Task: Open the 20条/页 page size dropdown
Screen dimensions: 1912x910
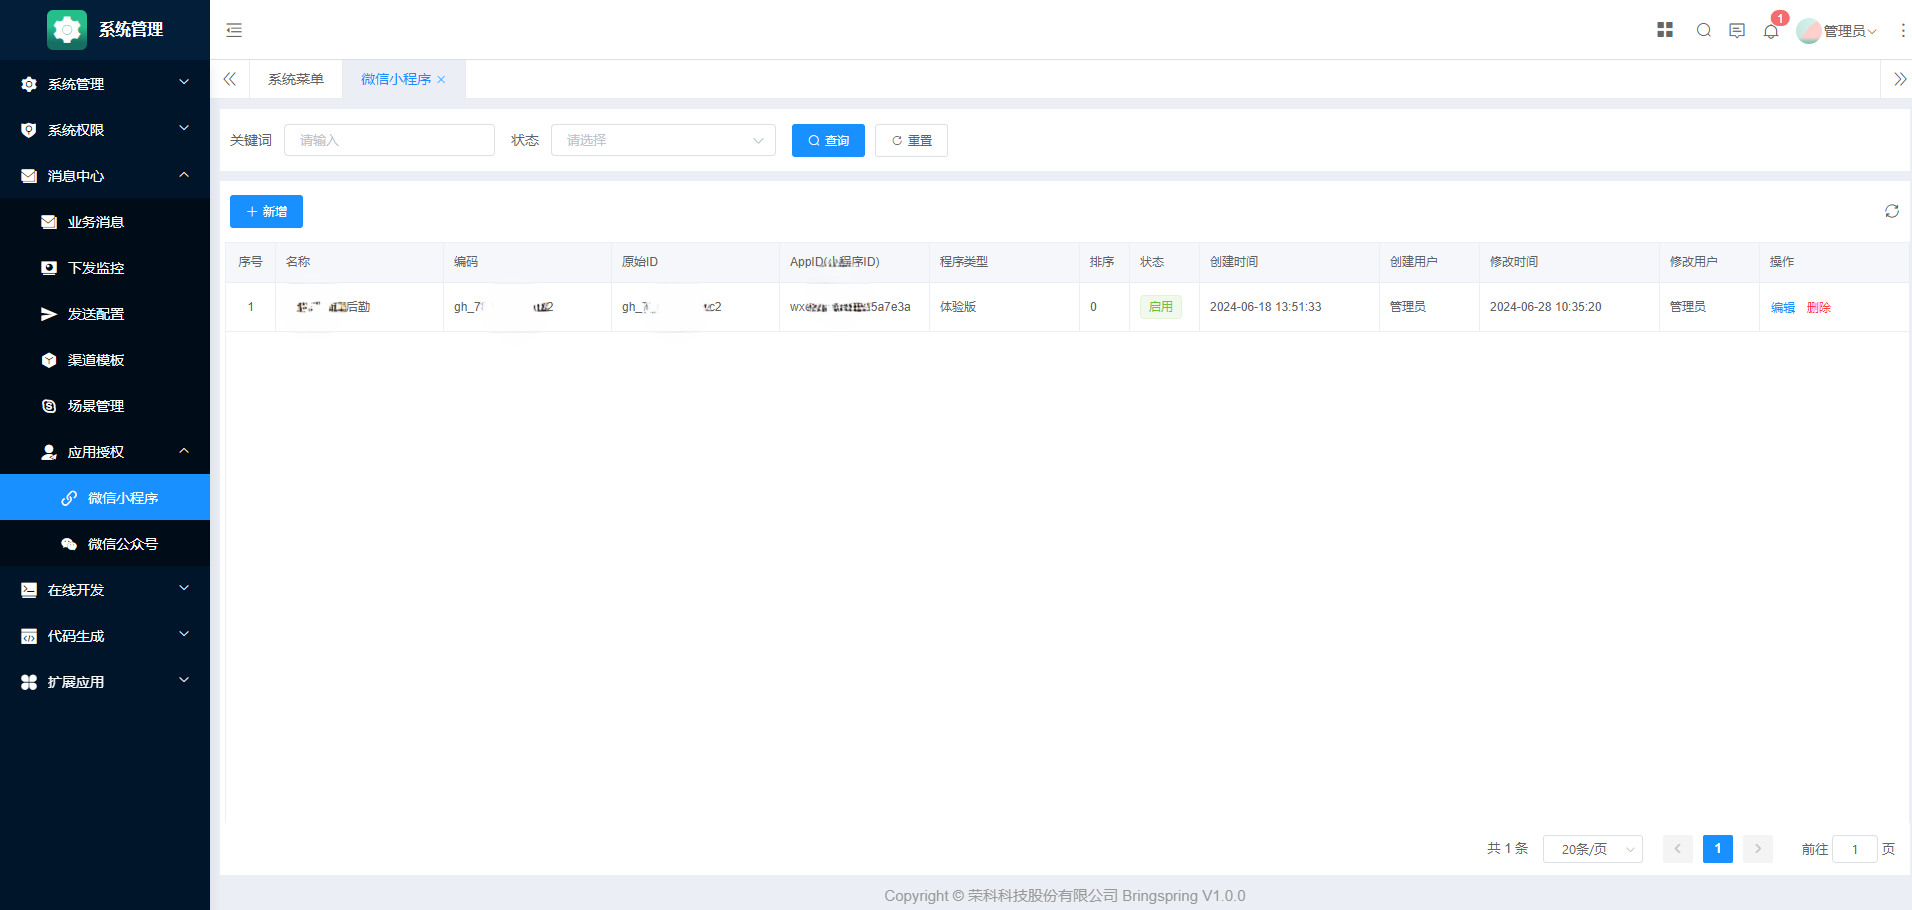Action: pyautogui.click(x=1592, y=849)
